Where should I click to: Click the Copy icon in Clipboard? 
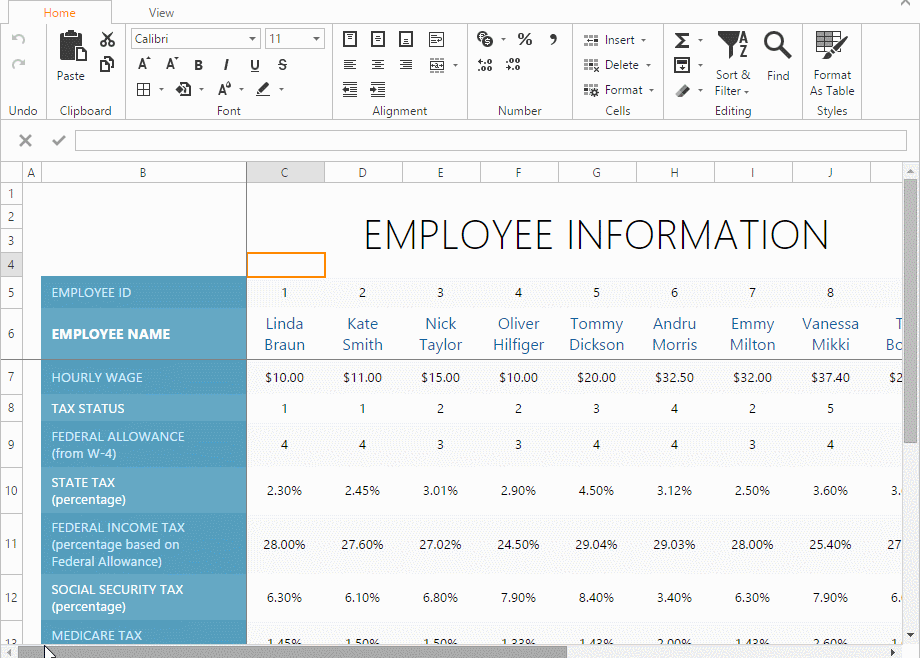[x=107, y=64]
